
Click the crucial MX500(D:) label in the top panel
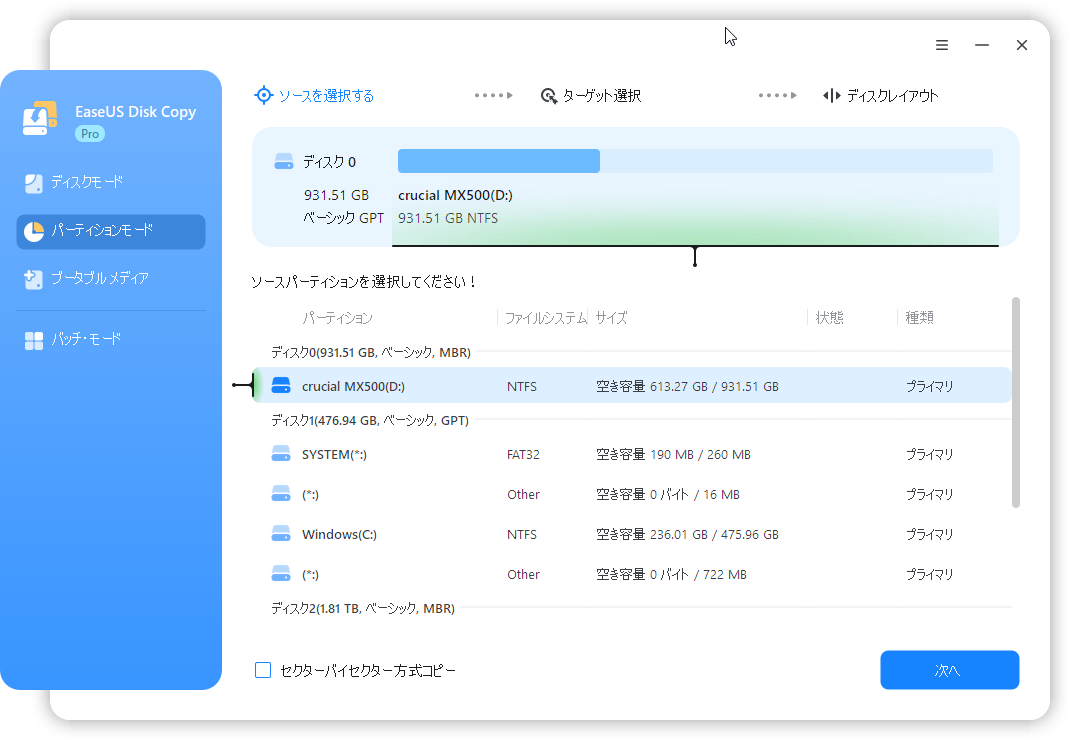pos(455,195)
